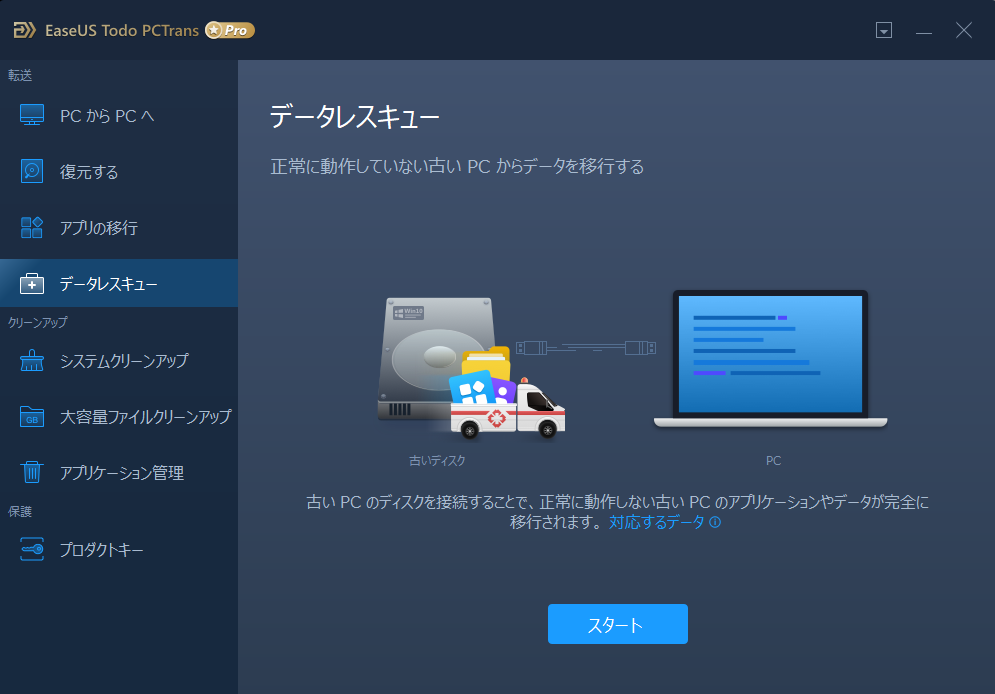Screen dimensions: 995x694
Task: Click the 古いディスク label
Action: 437,461
